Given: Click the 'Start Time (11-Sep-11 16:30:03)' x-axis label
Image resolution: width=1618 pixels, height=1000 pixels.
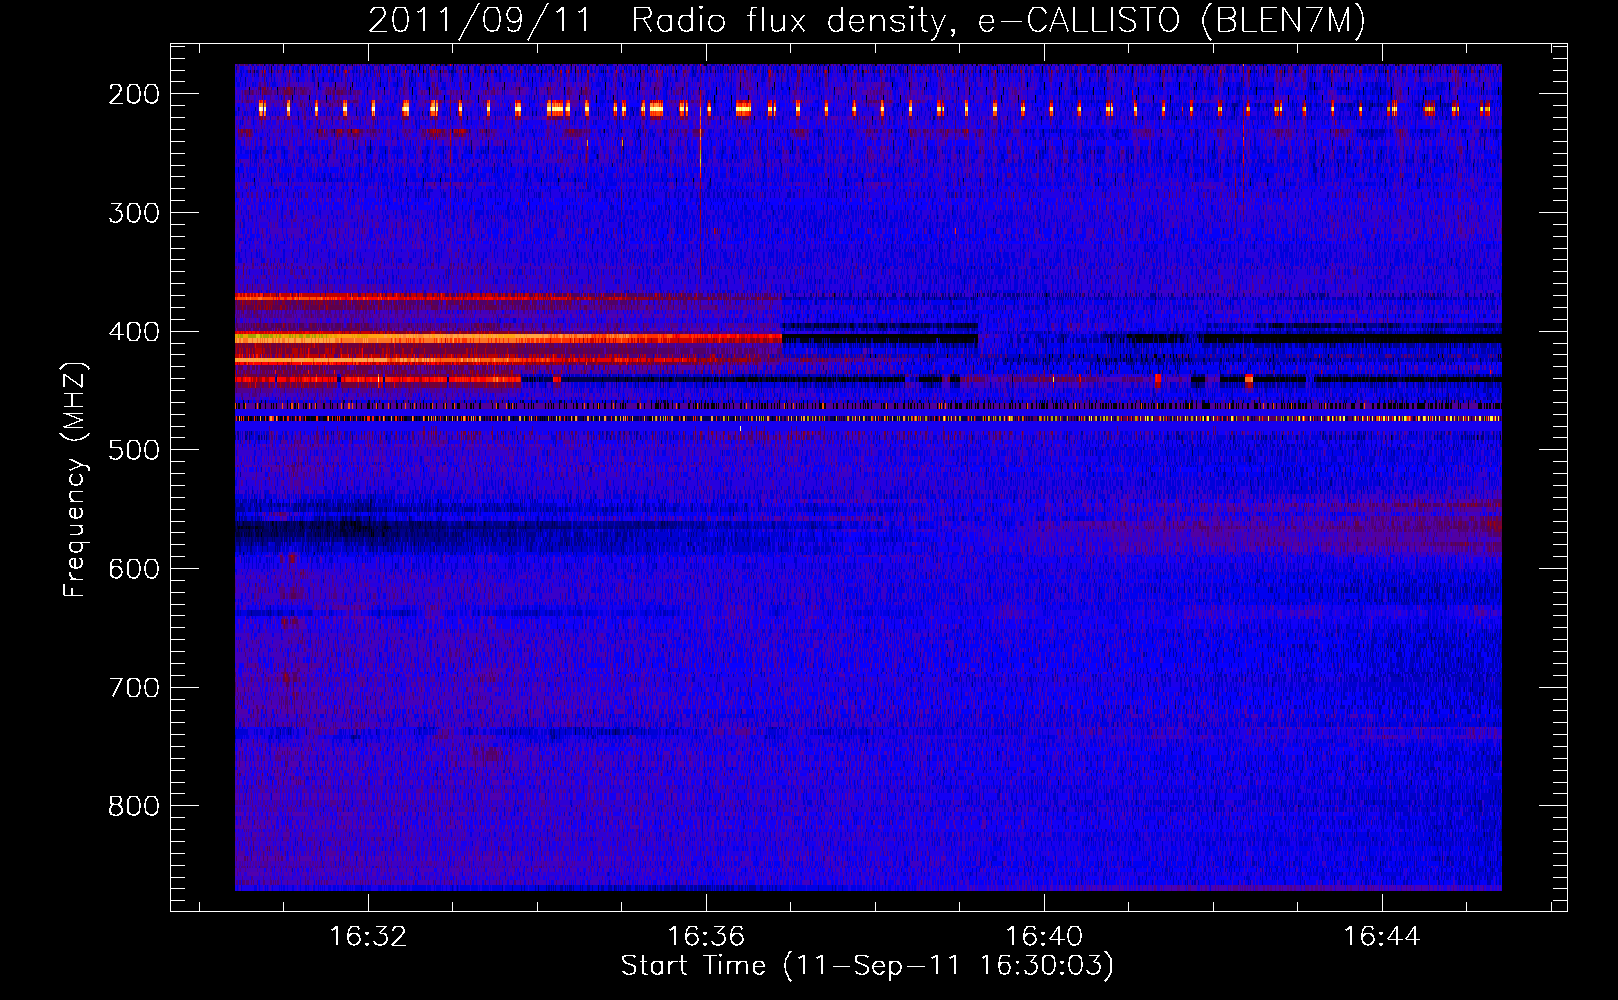Looking at the screenshot, I should 867,966.
